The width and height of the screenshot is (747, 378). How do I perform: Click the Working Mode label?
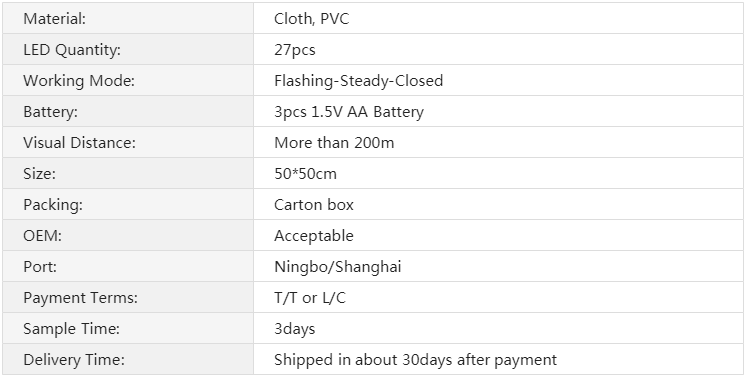coord(79,81)
